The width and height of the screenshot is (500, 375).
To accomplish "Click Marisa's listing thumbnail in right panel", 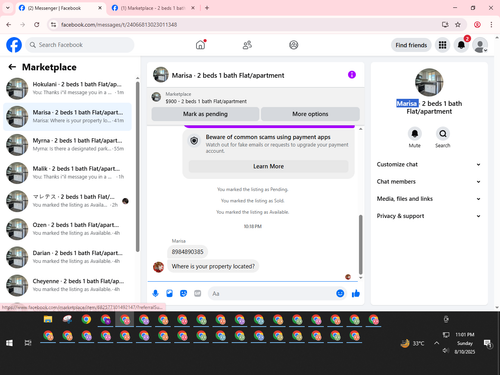I will 429,82.
